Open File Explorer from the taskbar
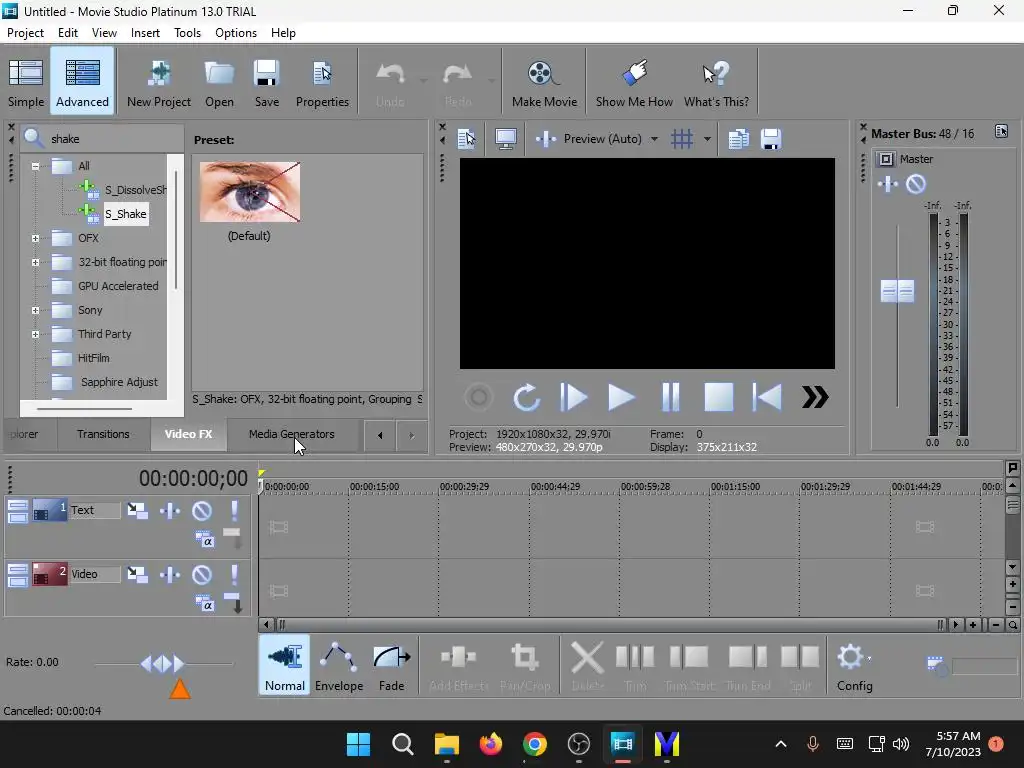Image resolution: width=1024 pixels, height=768 pixels. [447, 744]
